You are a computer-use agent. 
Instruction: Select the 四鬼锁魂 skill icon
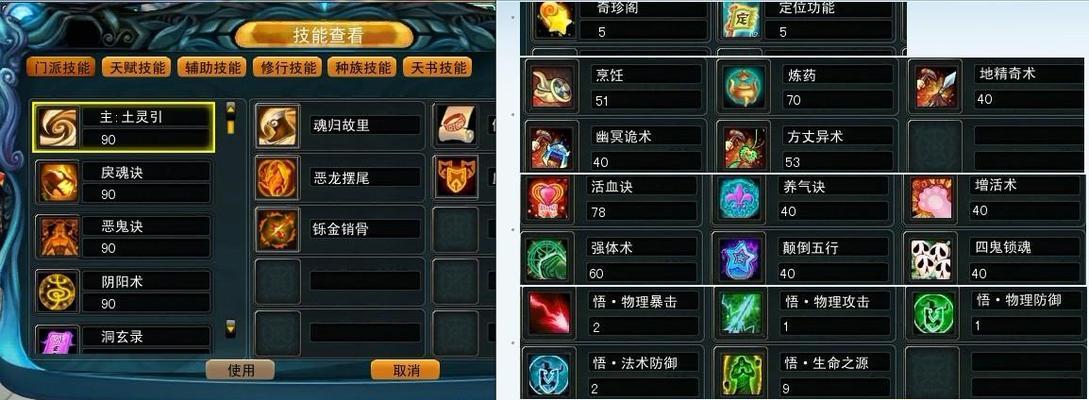coord(931,258)
